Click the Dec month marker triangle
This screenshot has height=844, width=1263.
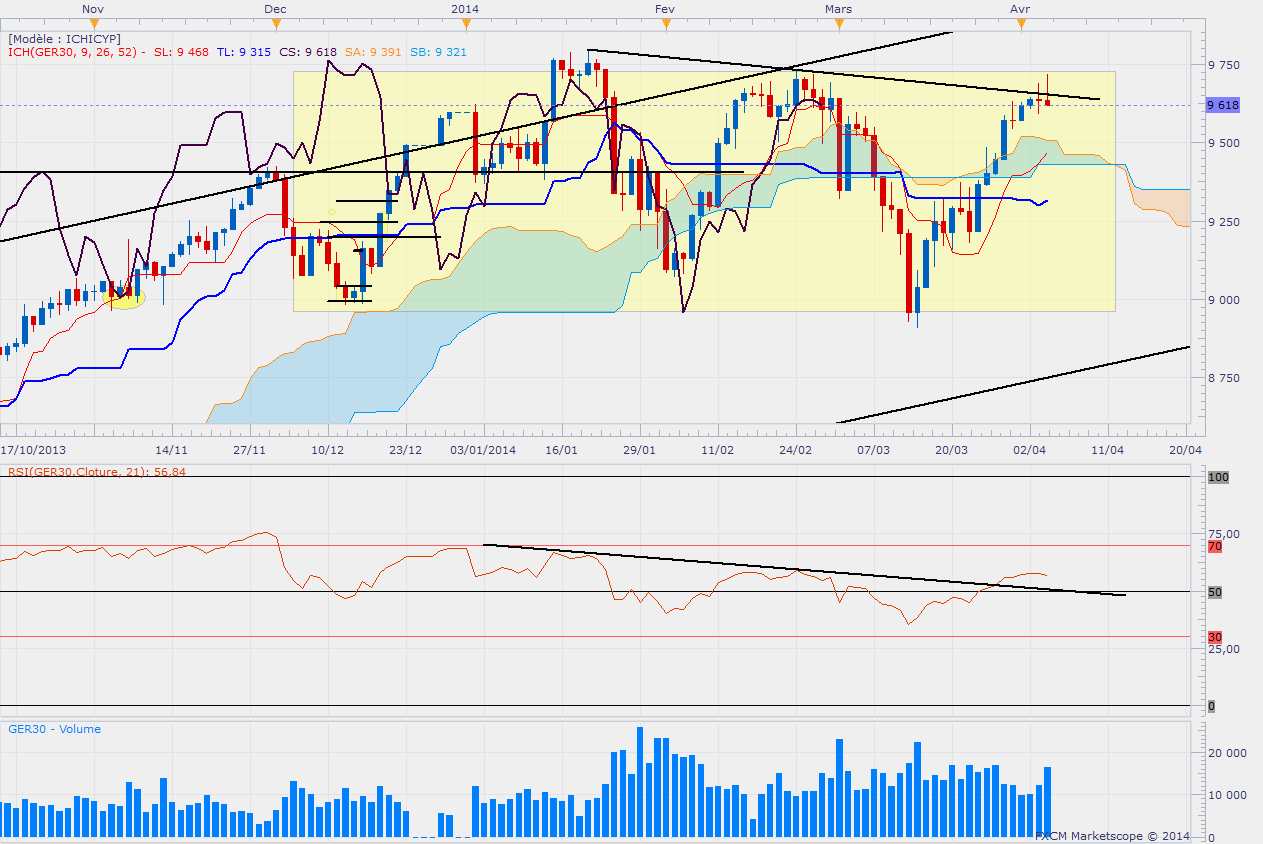(x=276, y=21)
